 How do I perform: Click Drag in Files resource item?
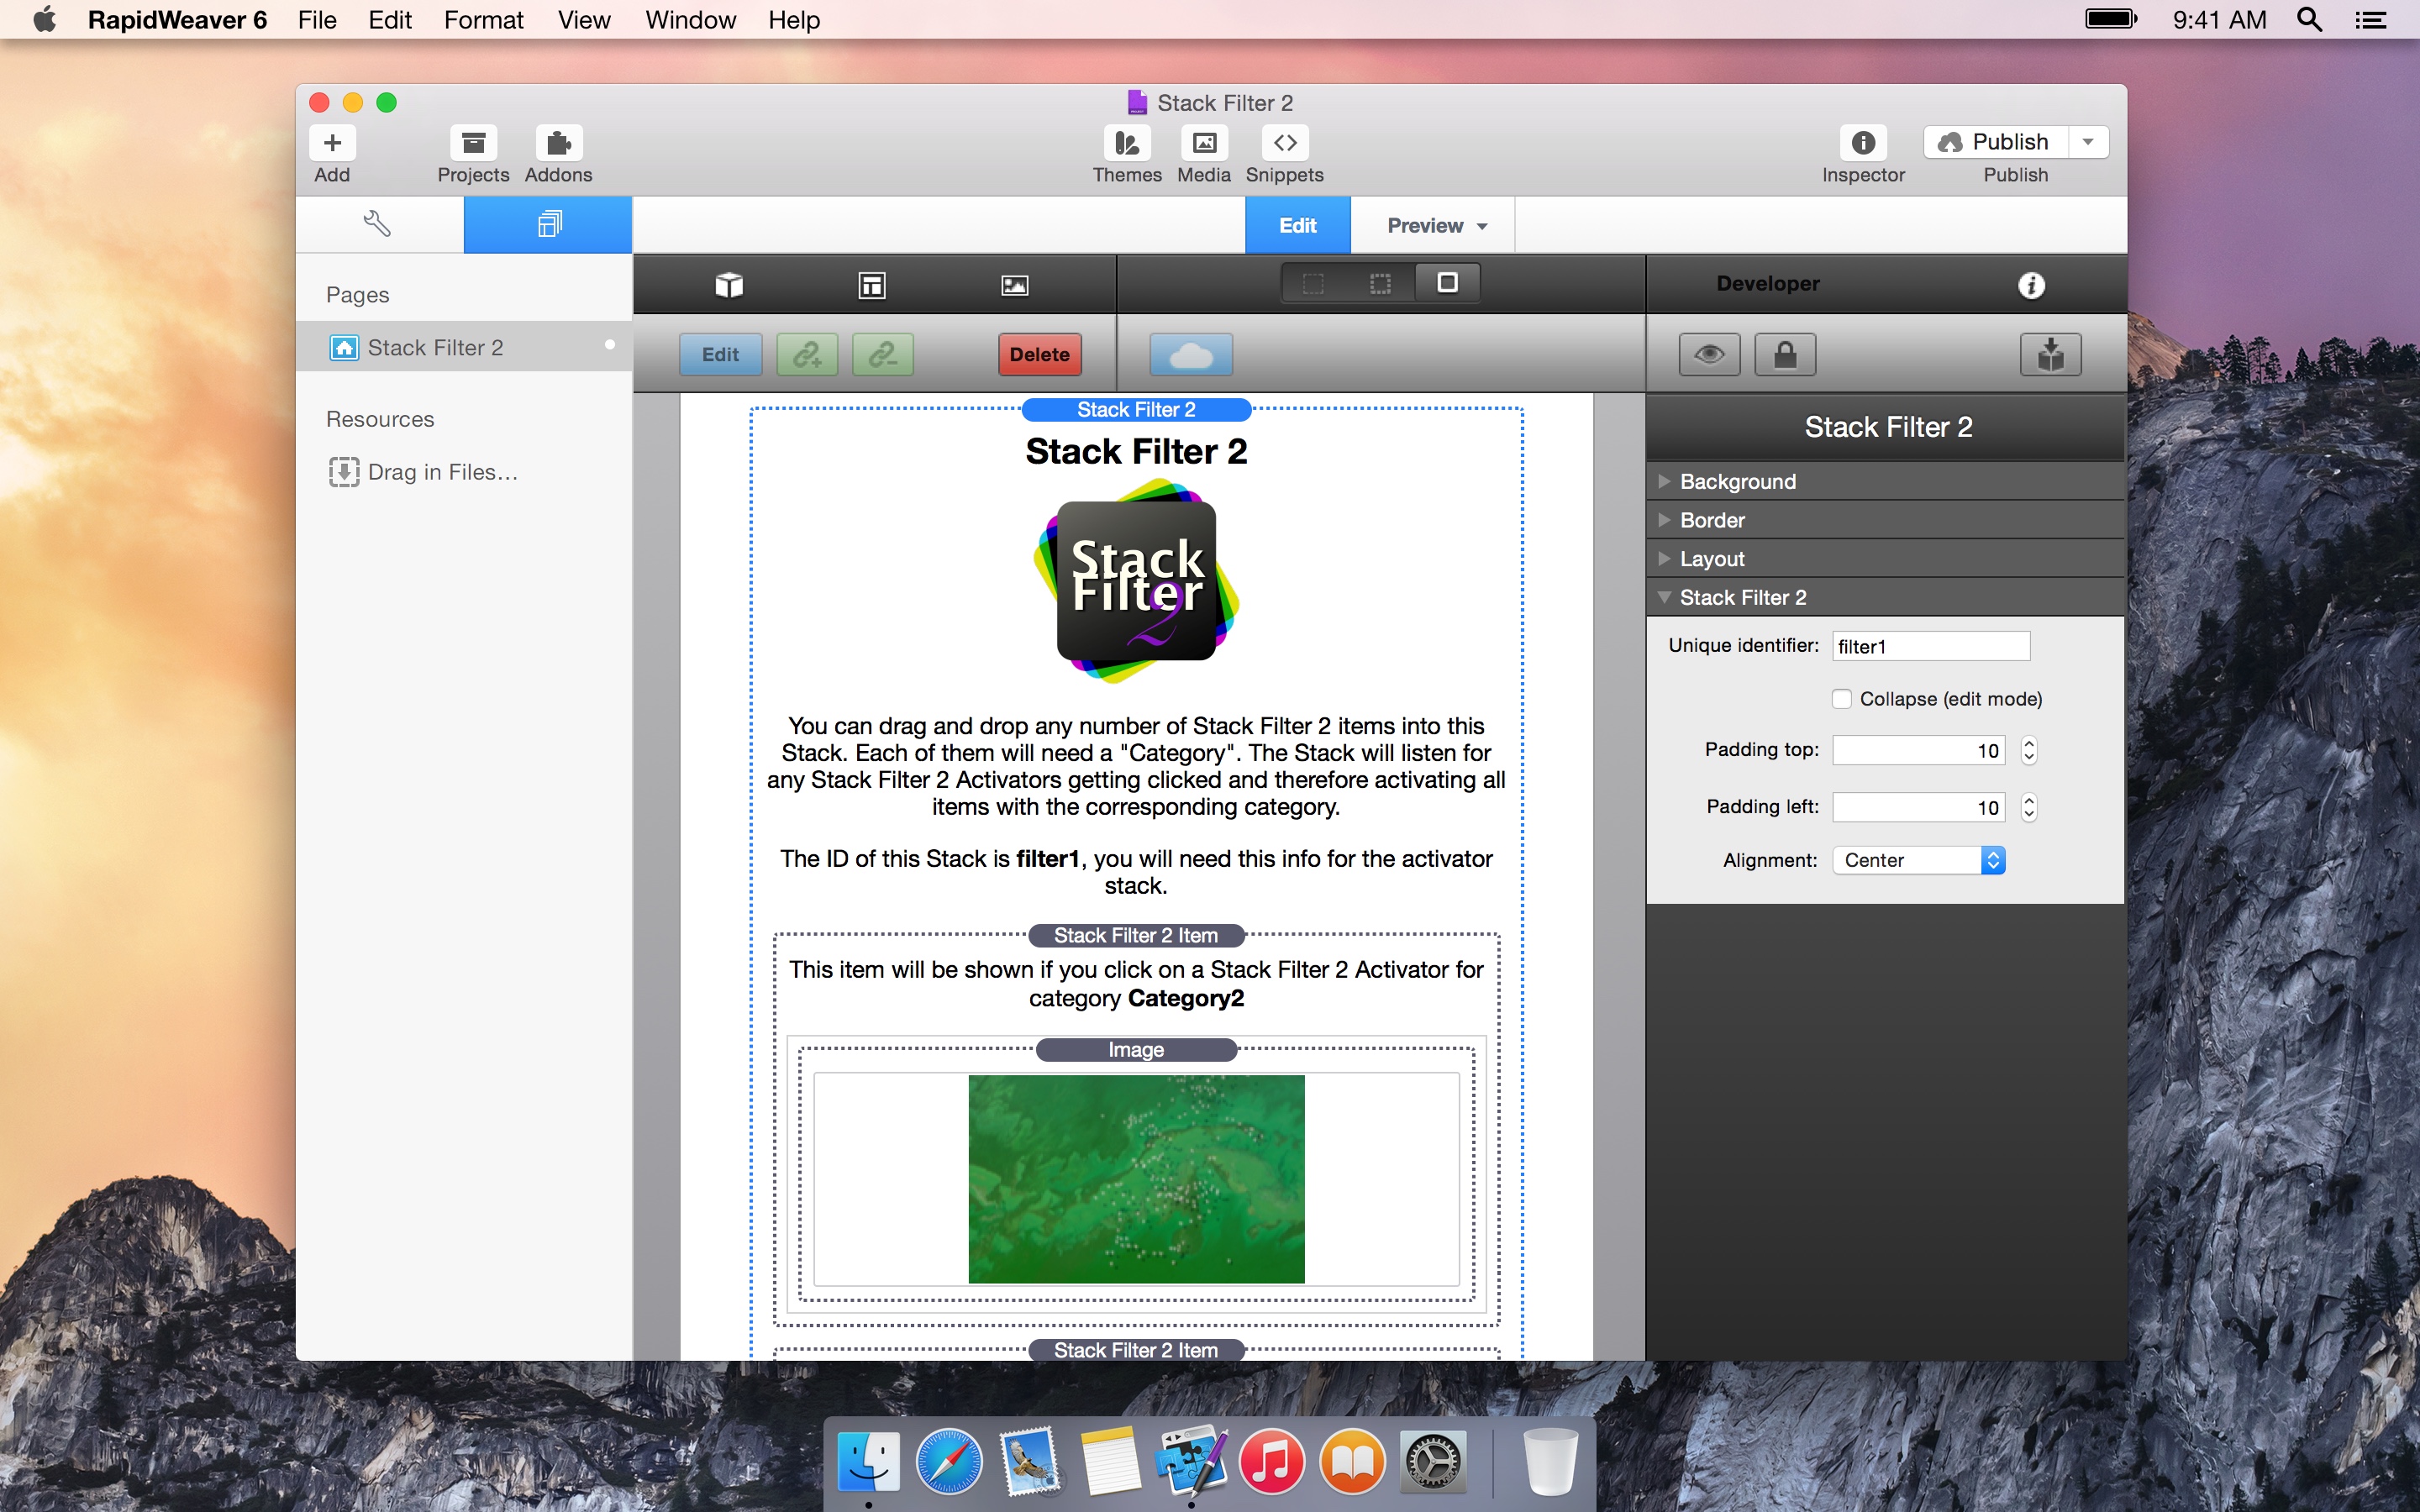point(423,472)
